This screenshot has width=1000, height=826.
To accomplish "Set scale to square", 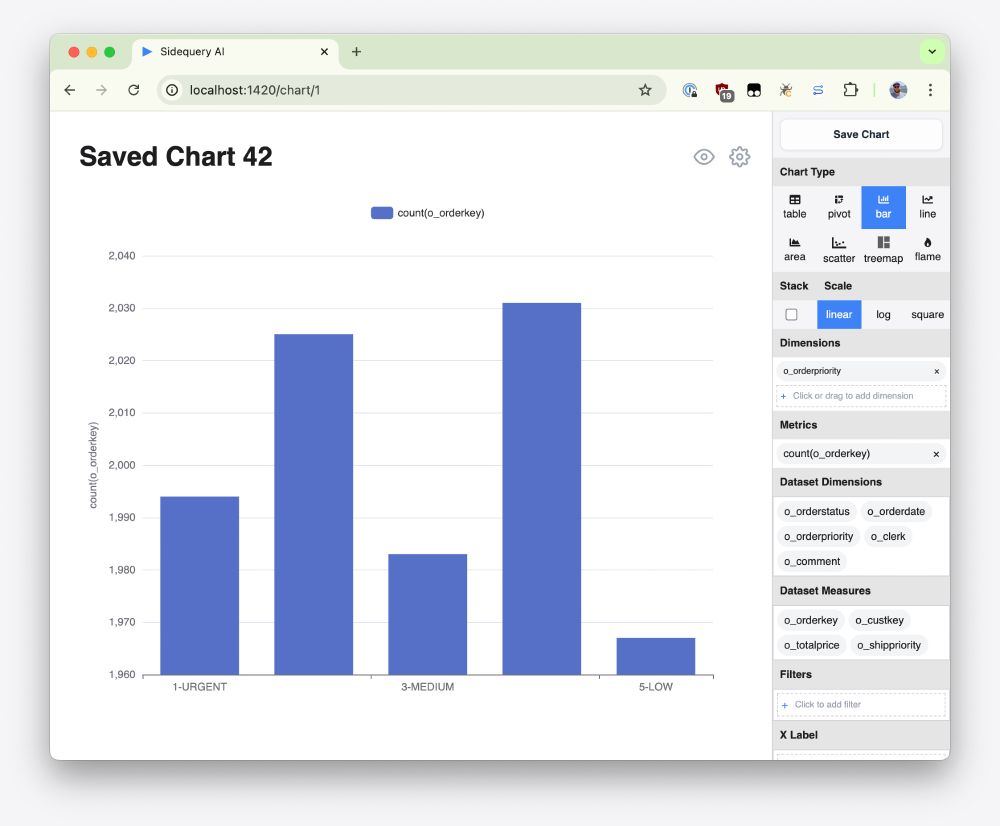I will click(927, 314).
